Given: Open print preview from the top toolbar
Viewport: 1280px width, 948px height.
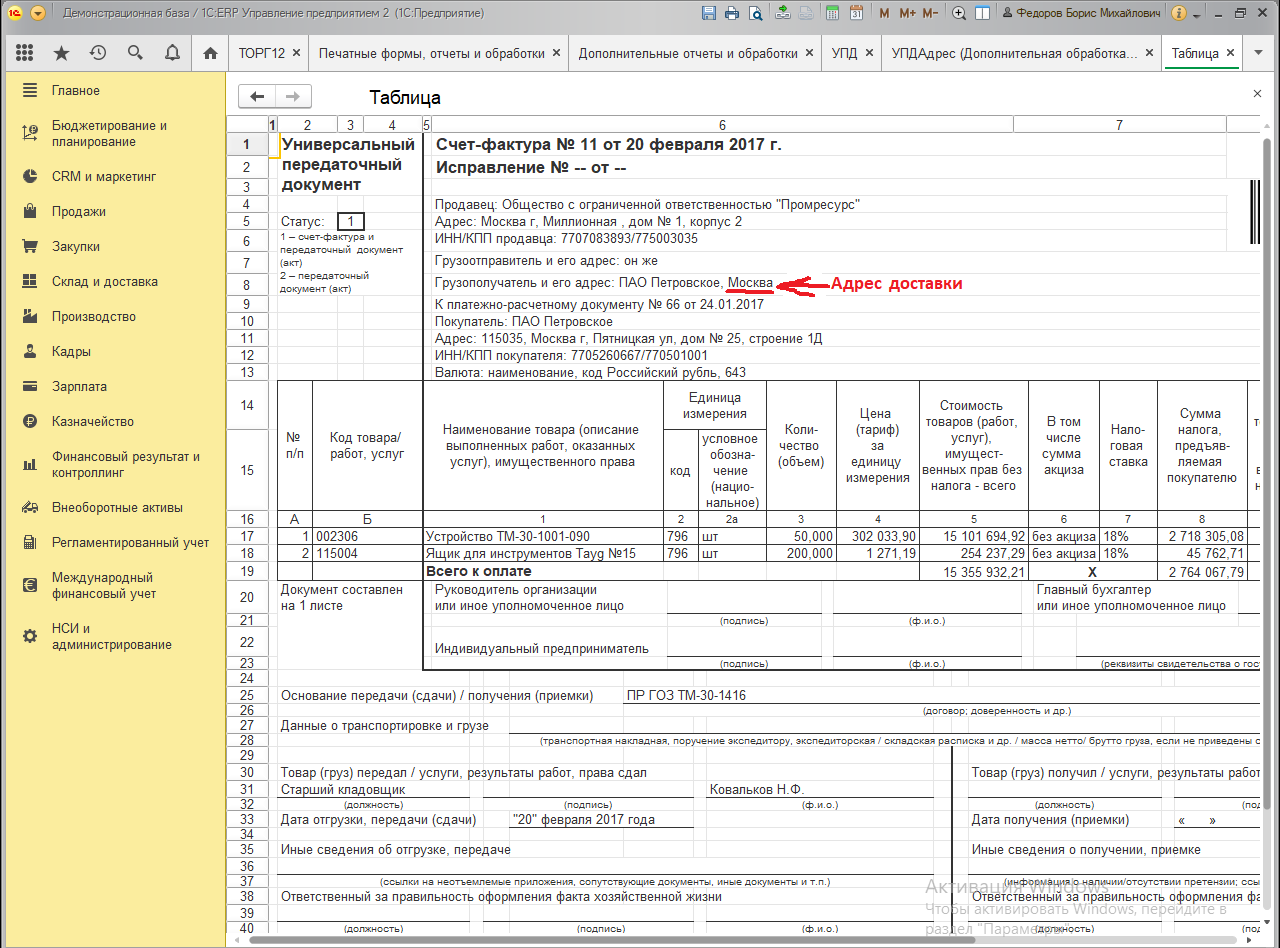Looking at the screenshot, I should coord(756,13).
